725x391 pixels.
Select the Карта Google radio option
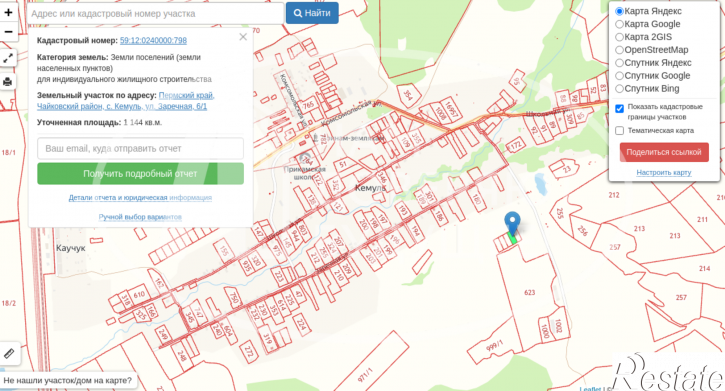pyautogui.click(x=620, y=24)
